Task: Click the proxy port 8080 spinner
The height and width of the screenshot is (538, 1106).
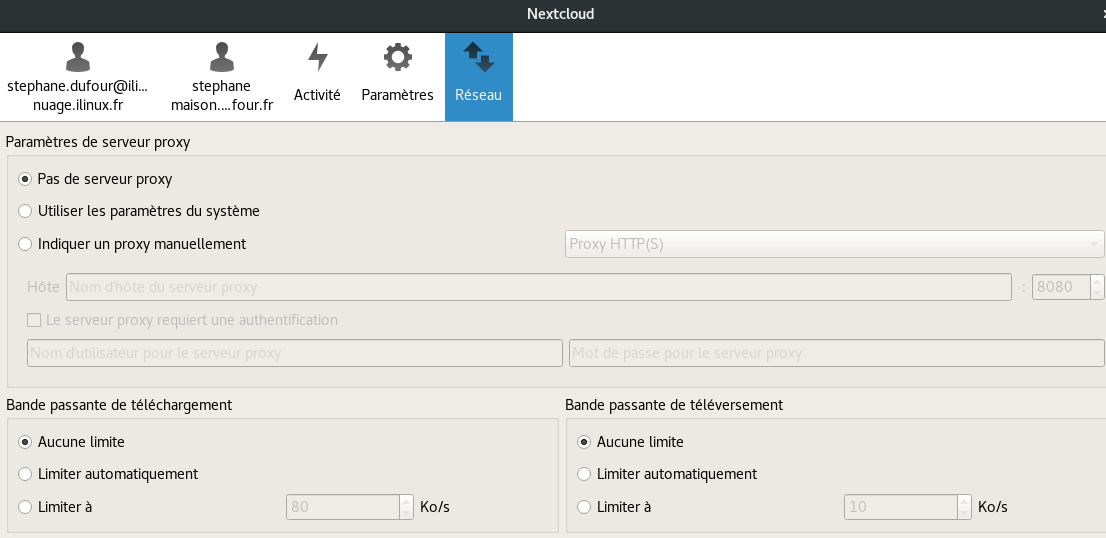Action: tap(1061, 287)
